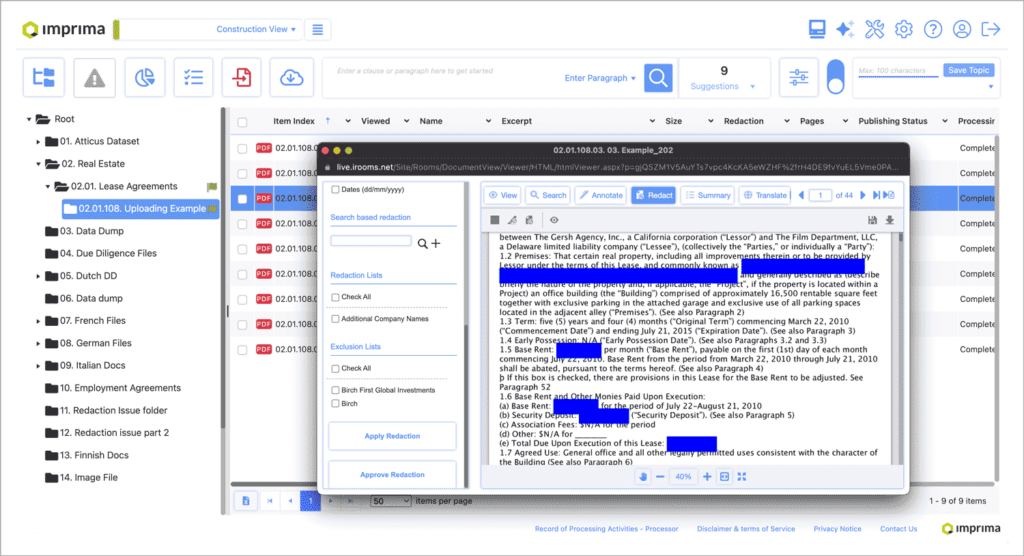1024x556 pixels.
Task: Toggle the eye visibility icon in redact toolbar
Action: point(554,220)
